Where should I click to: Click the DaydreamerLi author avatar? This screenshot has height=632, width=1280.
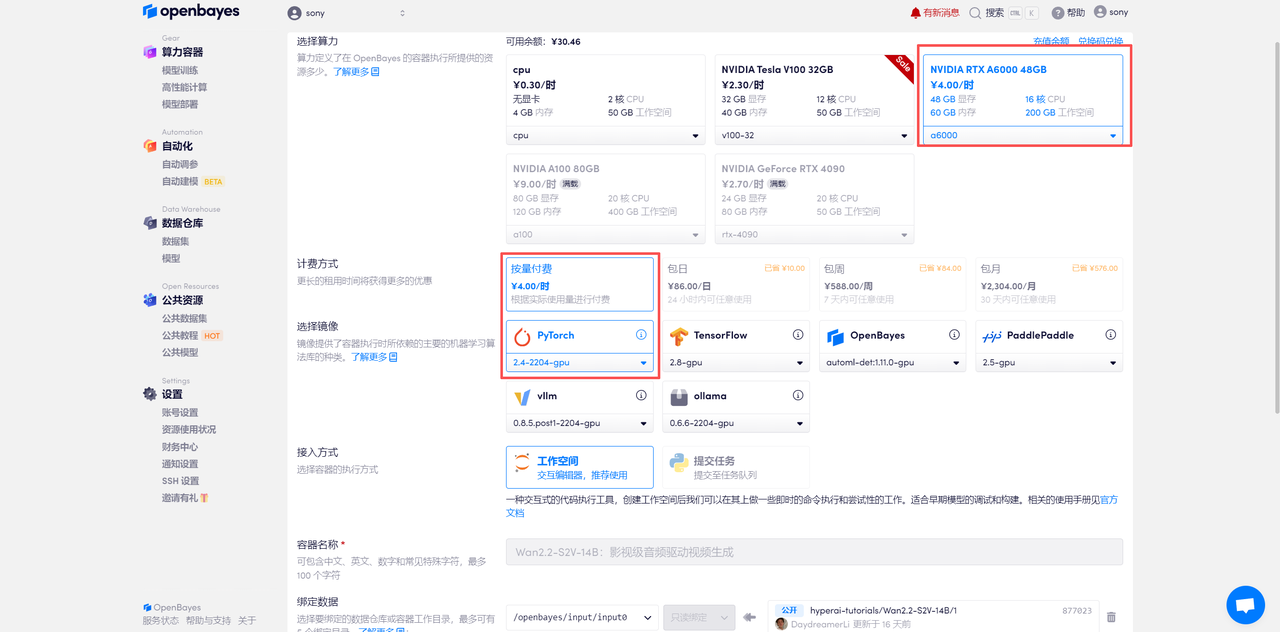click(x=781, y=624)
